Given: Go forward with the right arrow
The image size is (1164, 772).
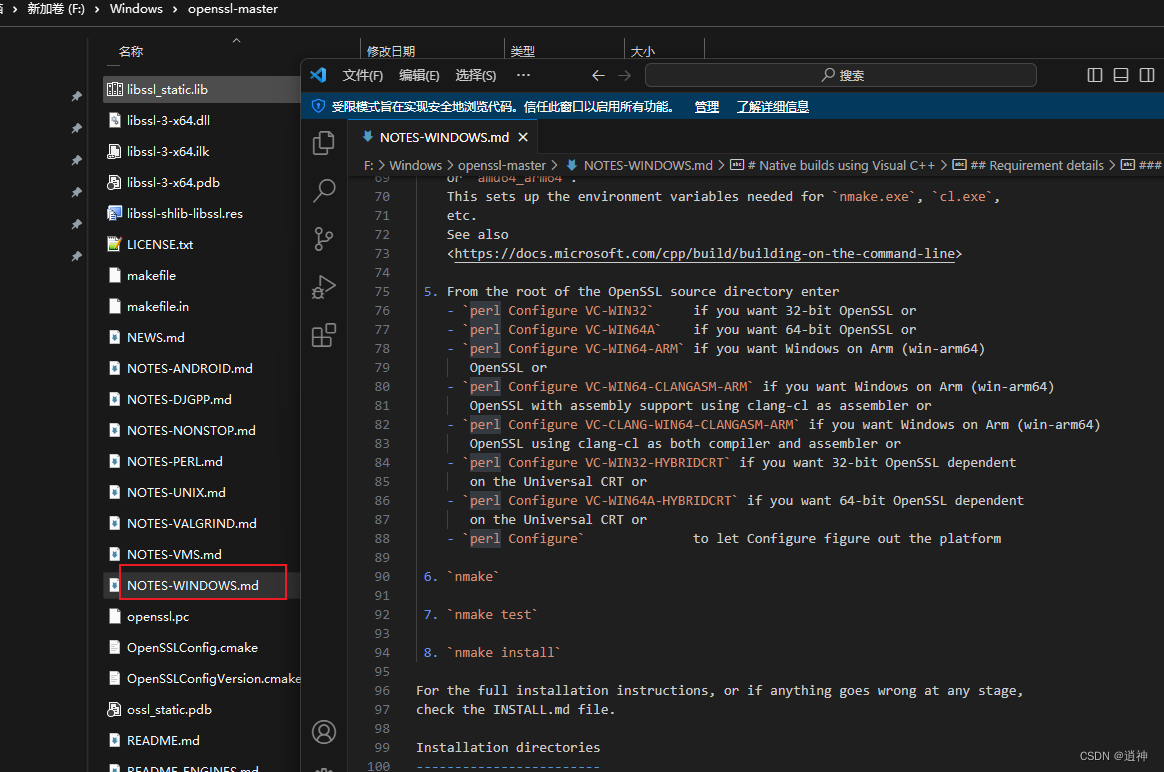Looking at the screenshot, I should [x=624, y=75].
